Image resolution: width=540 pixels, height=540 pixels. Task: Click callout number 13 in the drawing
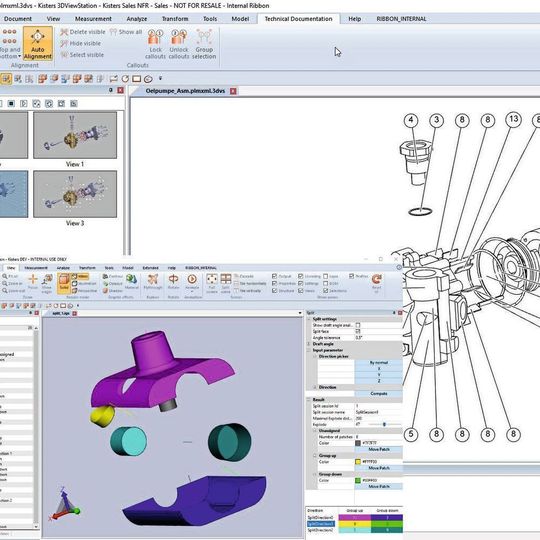point(513,119)
